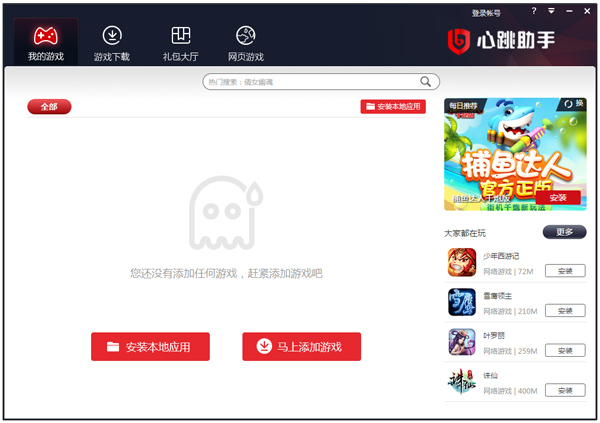Install 捕鱼达人 from the daily banner
The height and width of the screenshot is (423, 600).
[558, 198]
